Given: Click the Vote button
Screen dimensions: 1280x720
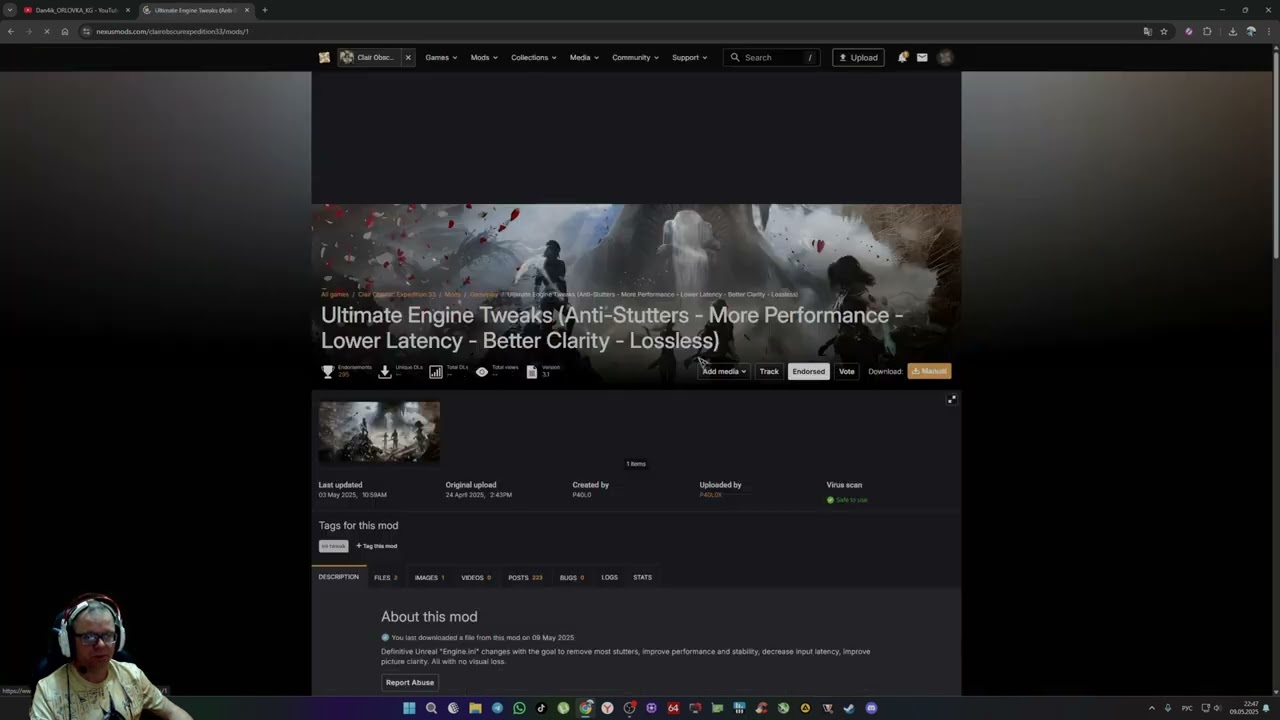Looking at the screenshot, I should [x=847, y=371].
